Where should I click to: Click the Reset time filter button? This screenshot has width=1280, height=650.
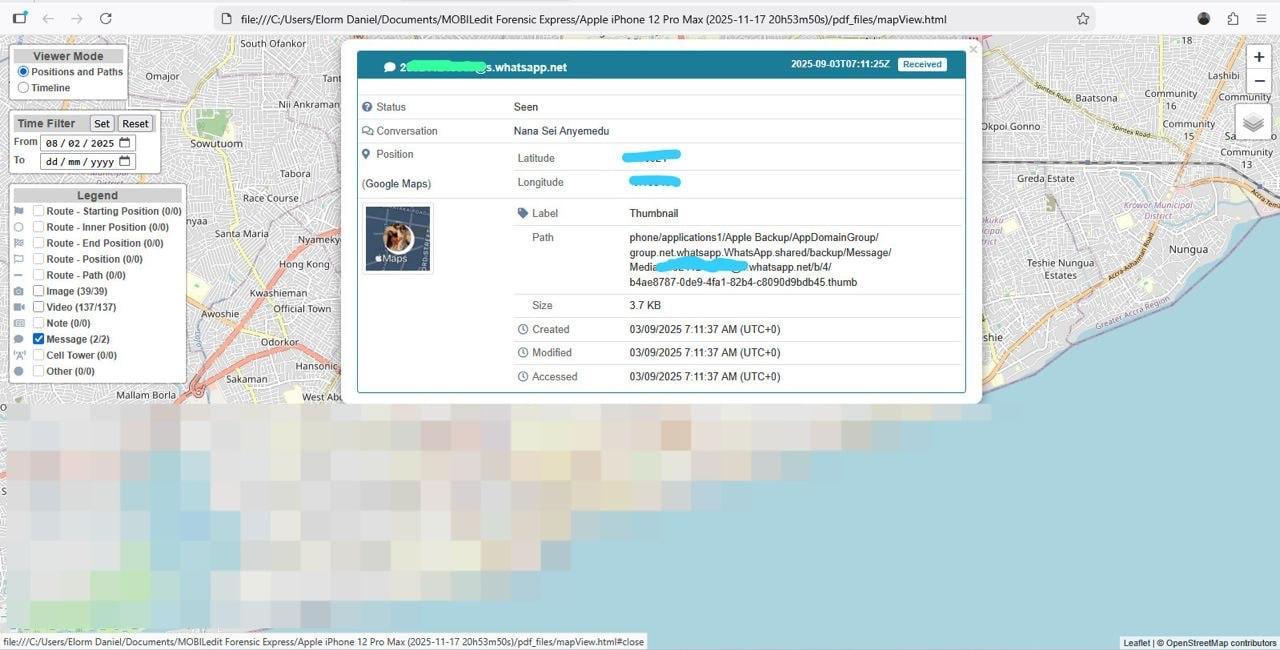(135, 124)
